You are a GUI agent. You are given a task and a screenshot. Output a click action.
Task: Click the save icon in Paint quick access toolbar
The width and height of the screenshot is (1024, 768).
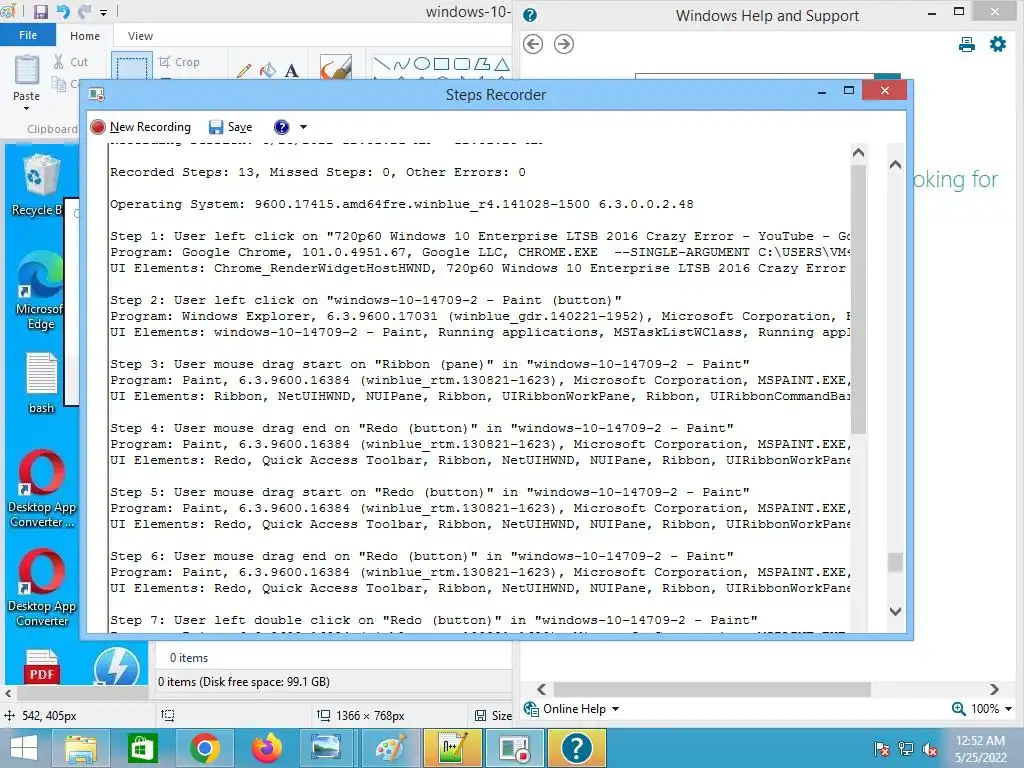40,12
